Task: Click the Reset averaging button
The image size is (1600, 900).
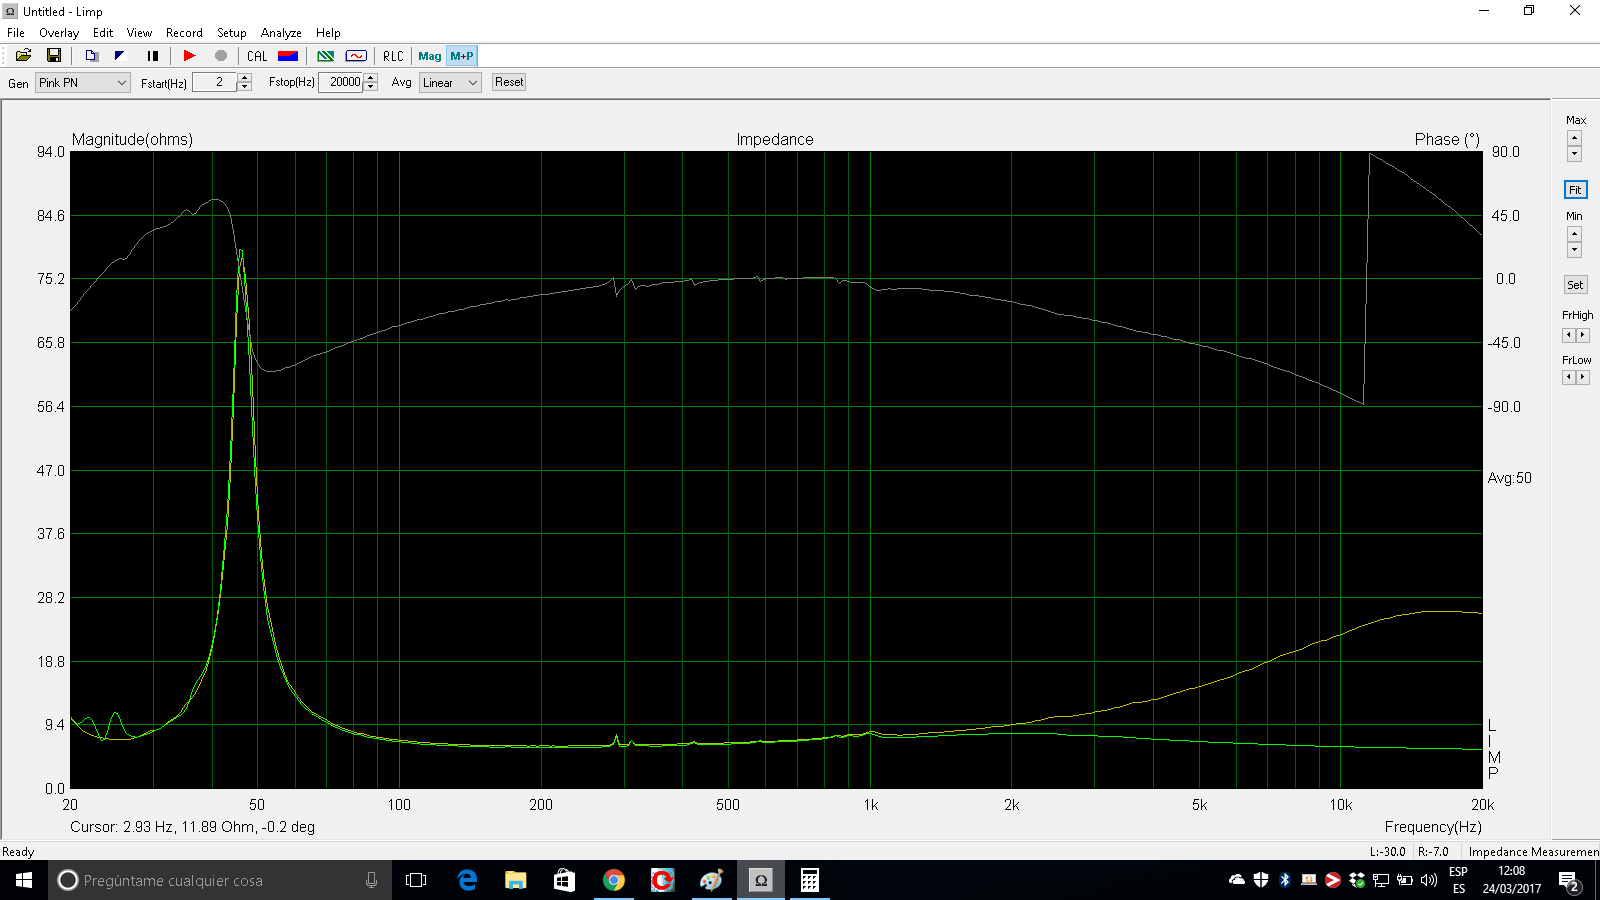Action: point(509,82)
